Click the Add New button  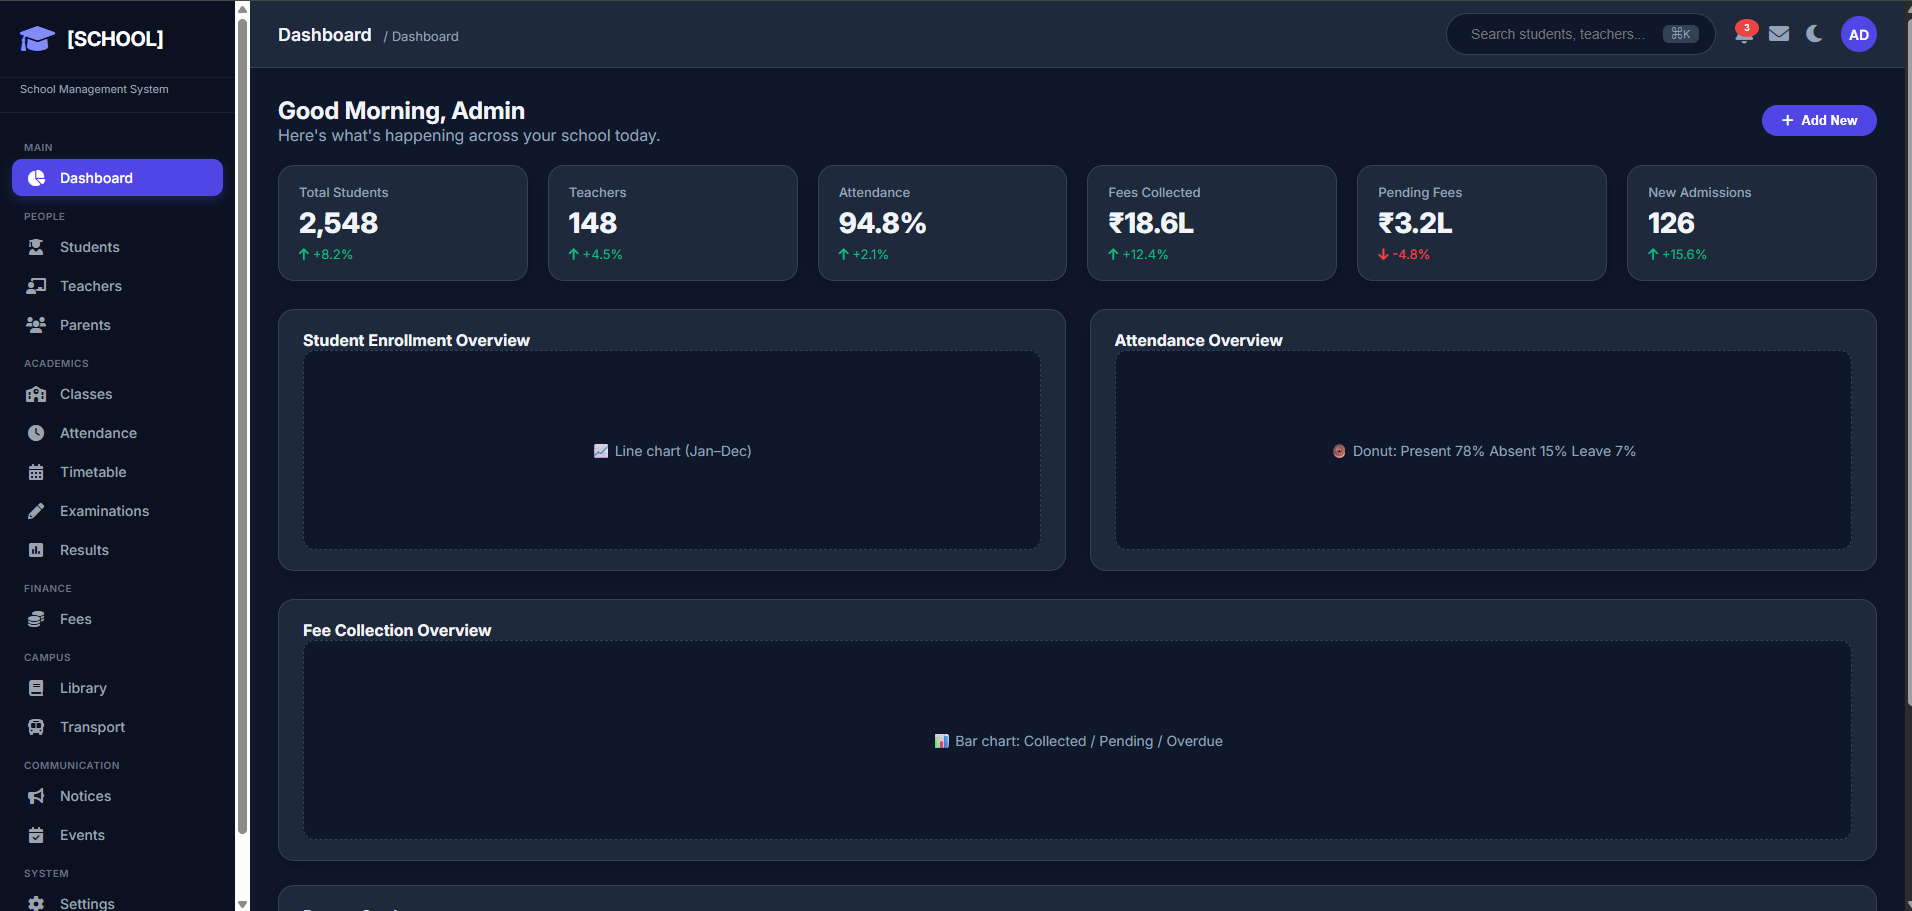(1819, 120)
